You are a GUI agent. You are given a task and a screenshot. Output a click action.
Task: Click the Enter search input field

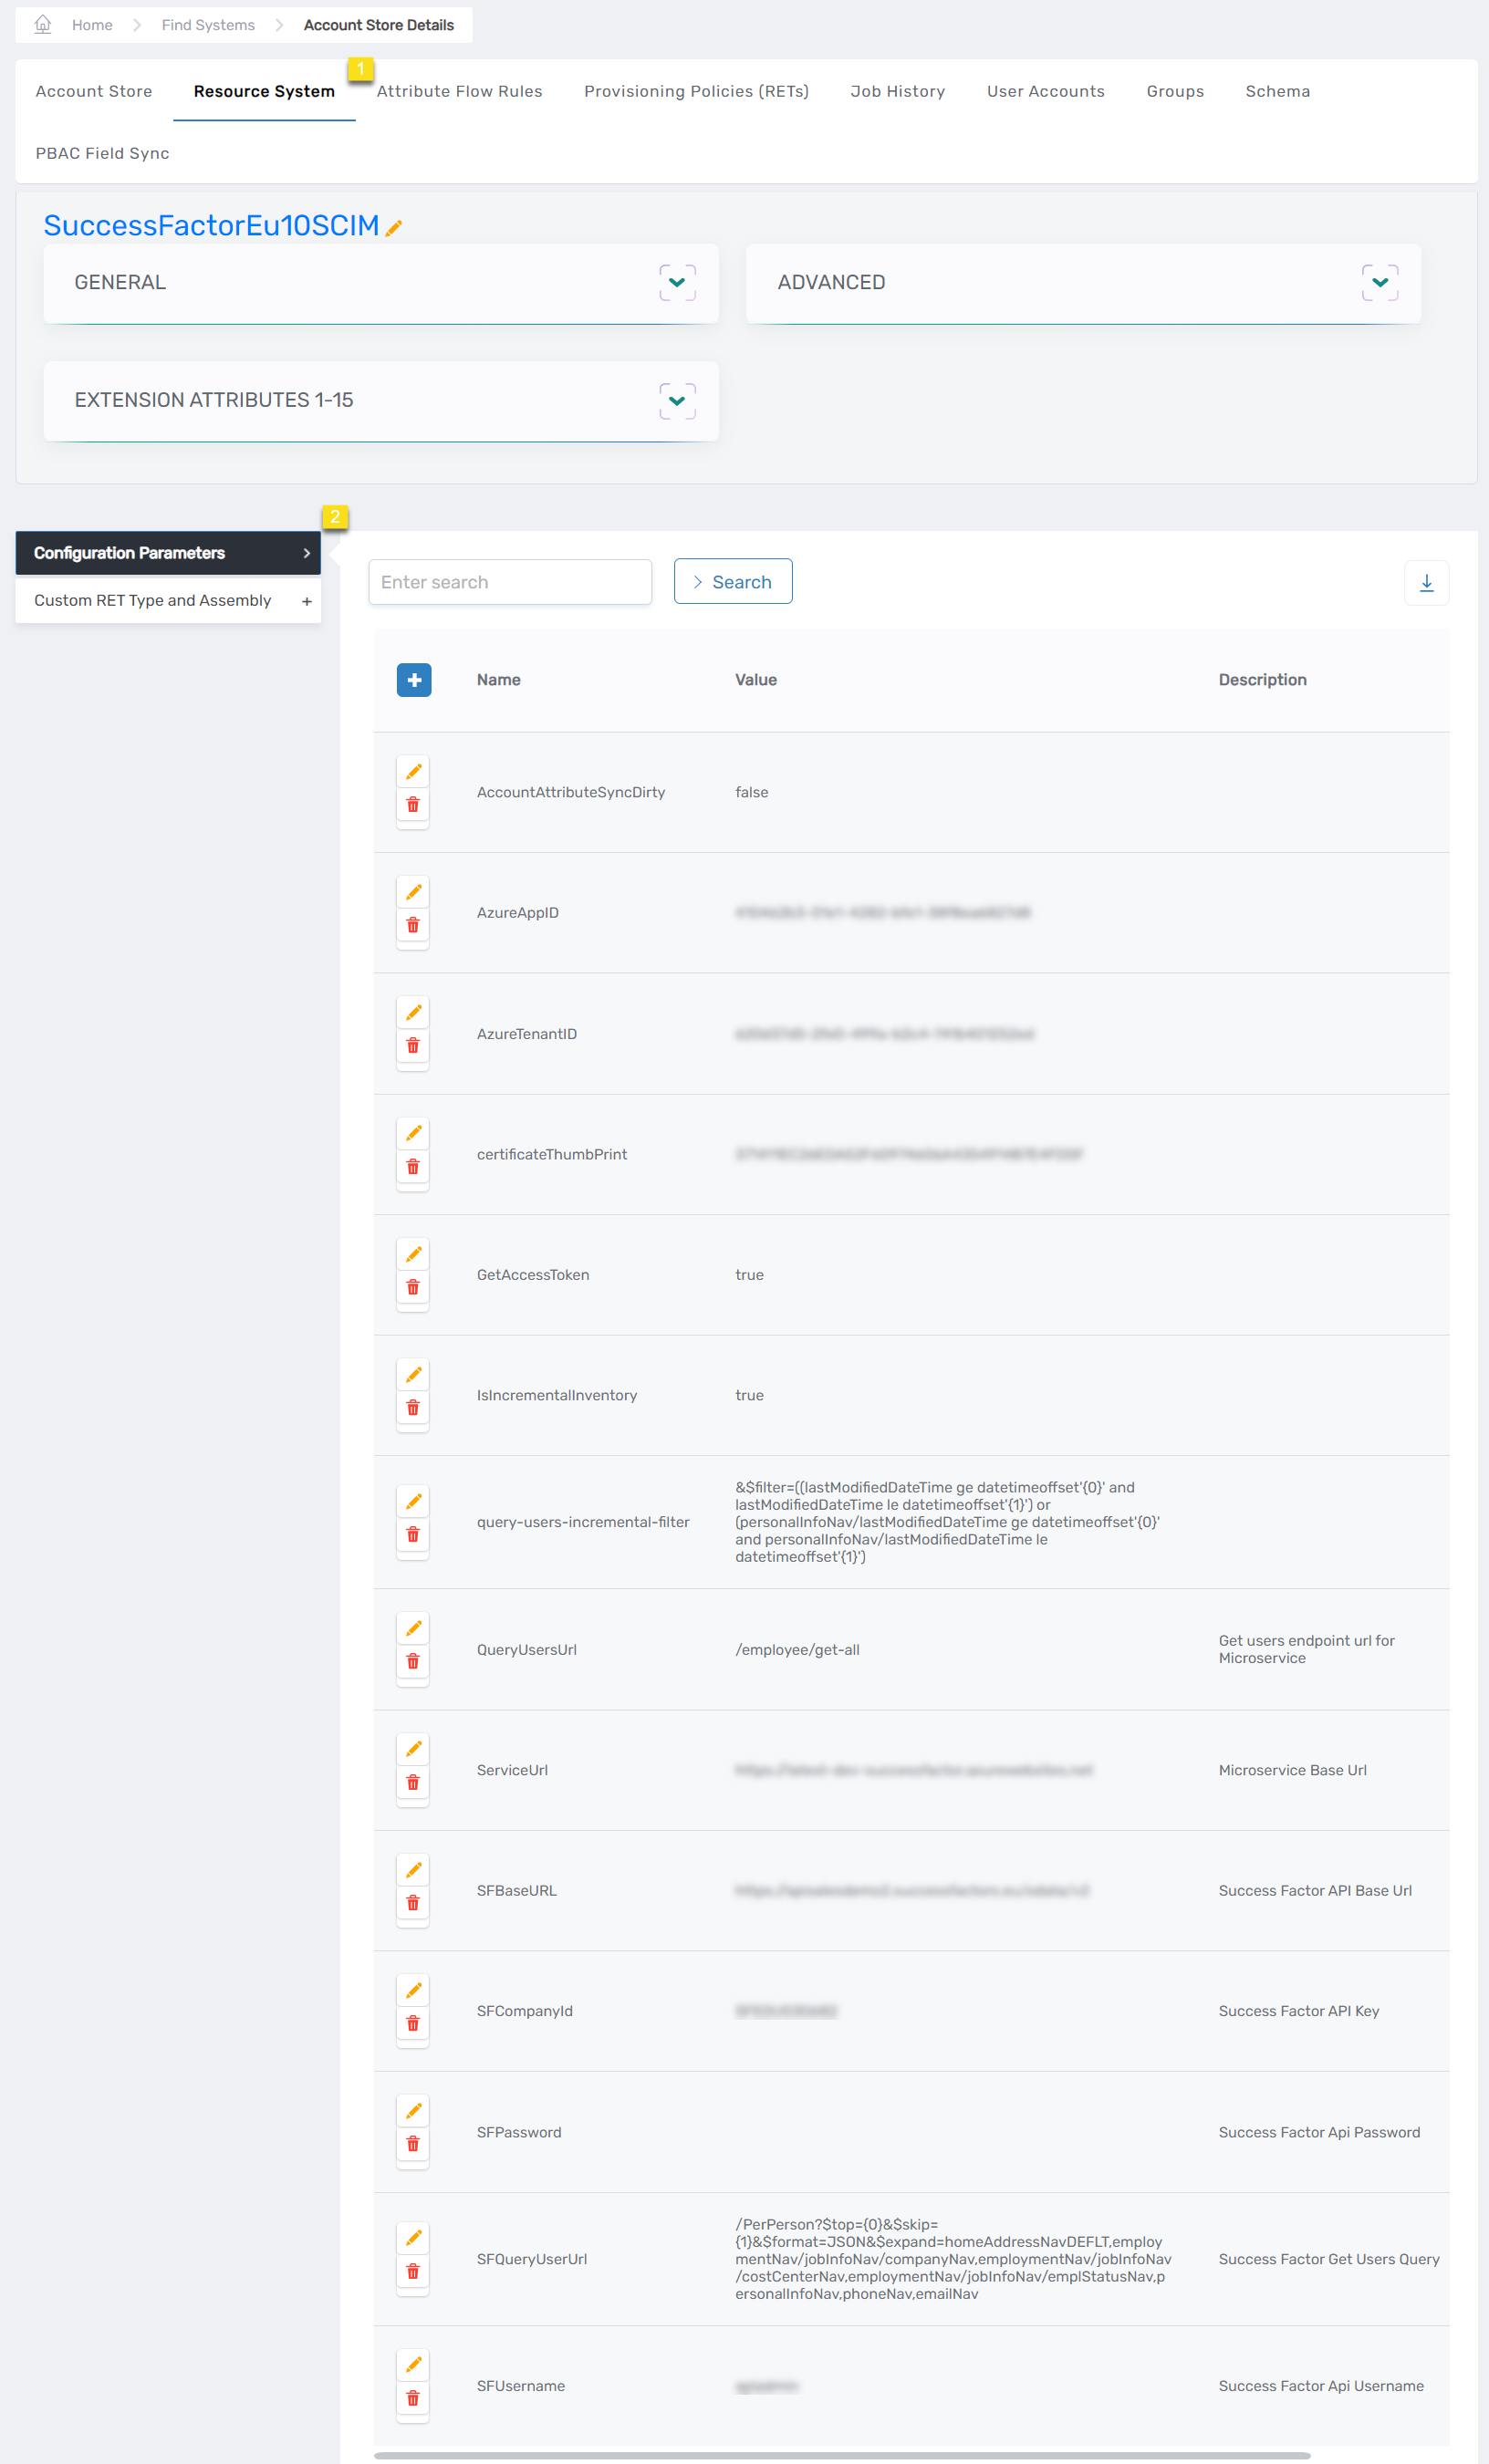coord(510,582)
